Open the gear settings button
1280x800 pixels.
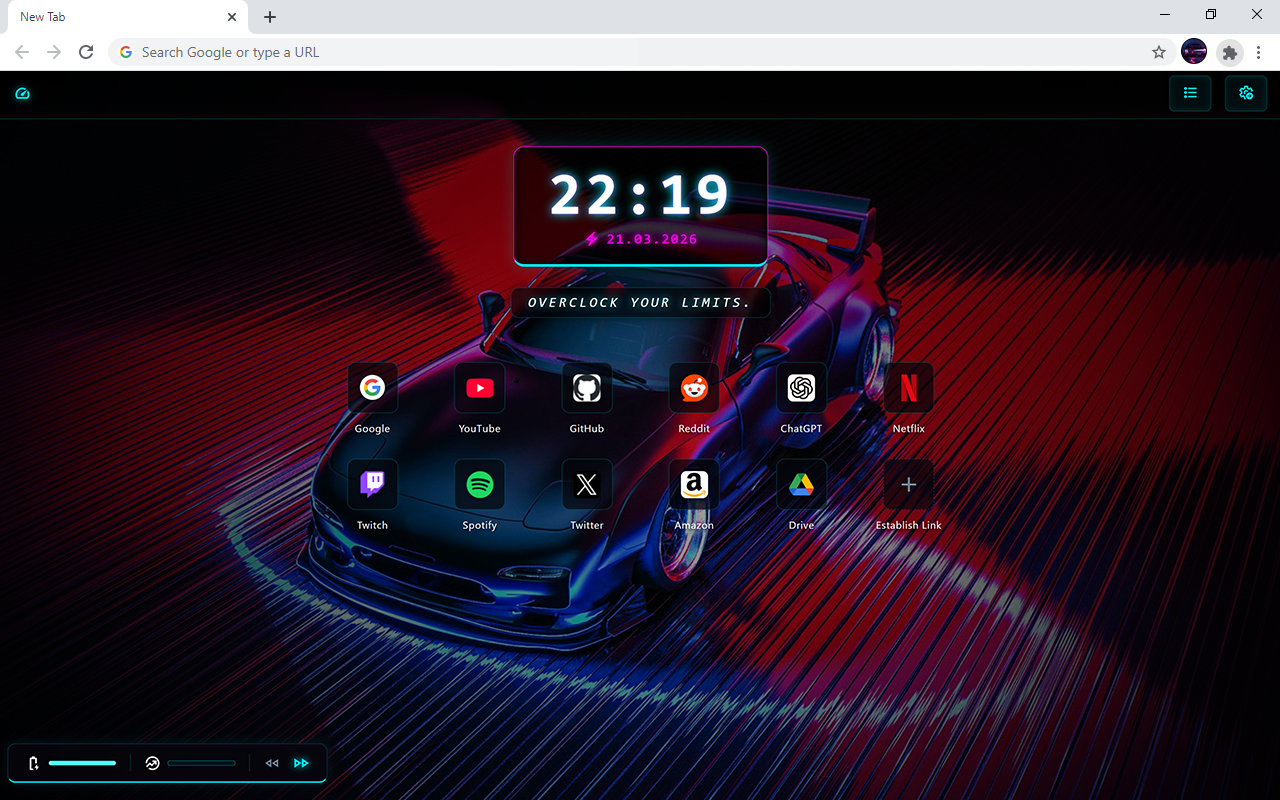pyautogui.click(x=1246, y=93)
